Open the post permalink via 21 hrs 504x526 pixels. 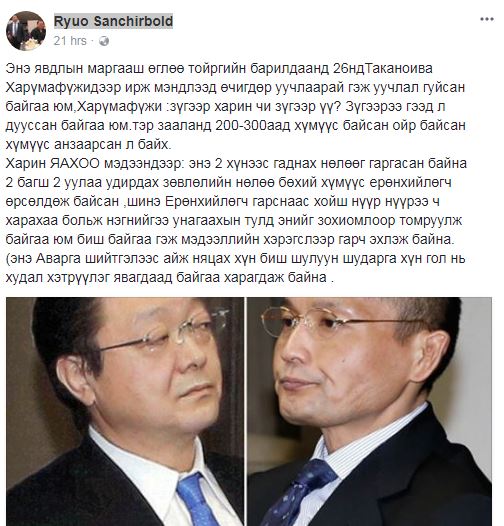[x=70, y=41]
